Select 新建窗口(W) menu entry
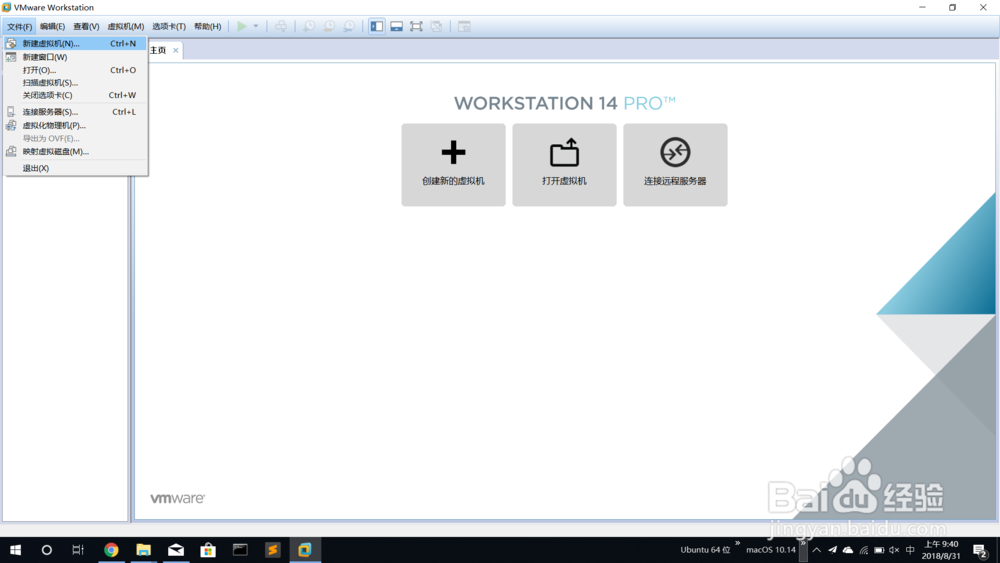Image resolution: width=1000 pixels, height=563 pixels. pyautogui.click(x=76, y=57)
